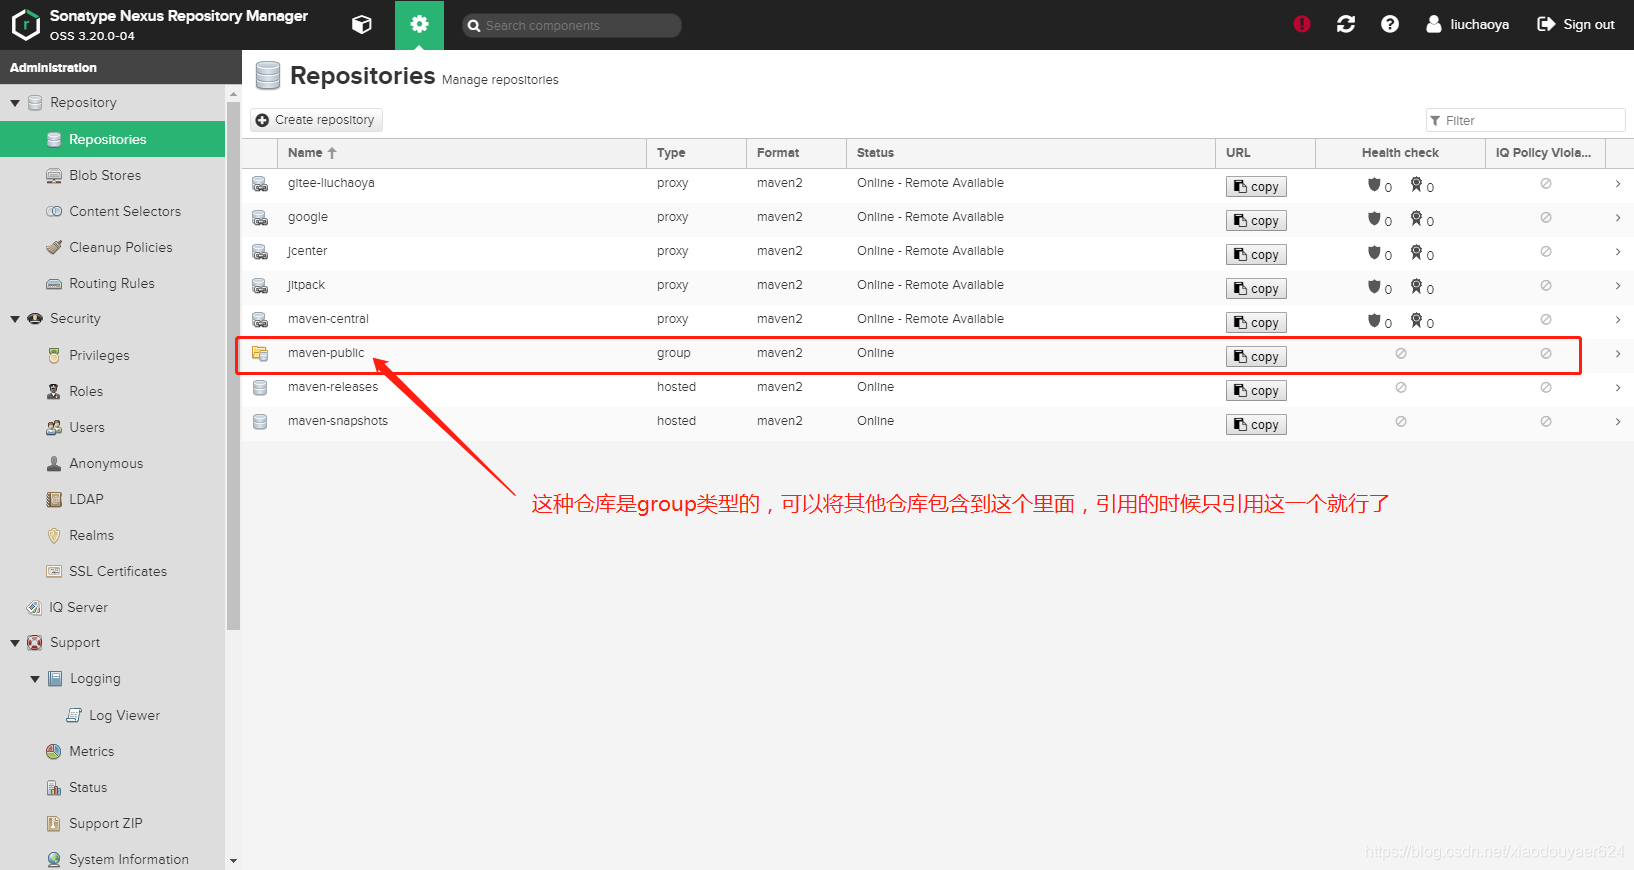Copy URL of maven-central repository
1634x870 pixels.
coord(1256,323)
